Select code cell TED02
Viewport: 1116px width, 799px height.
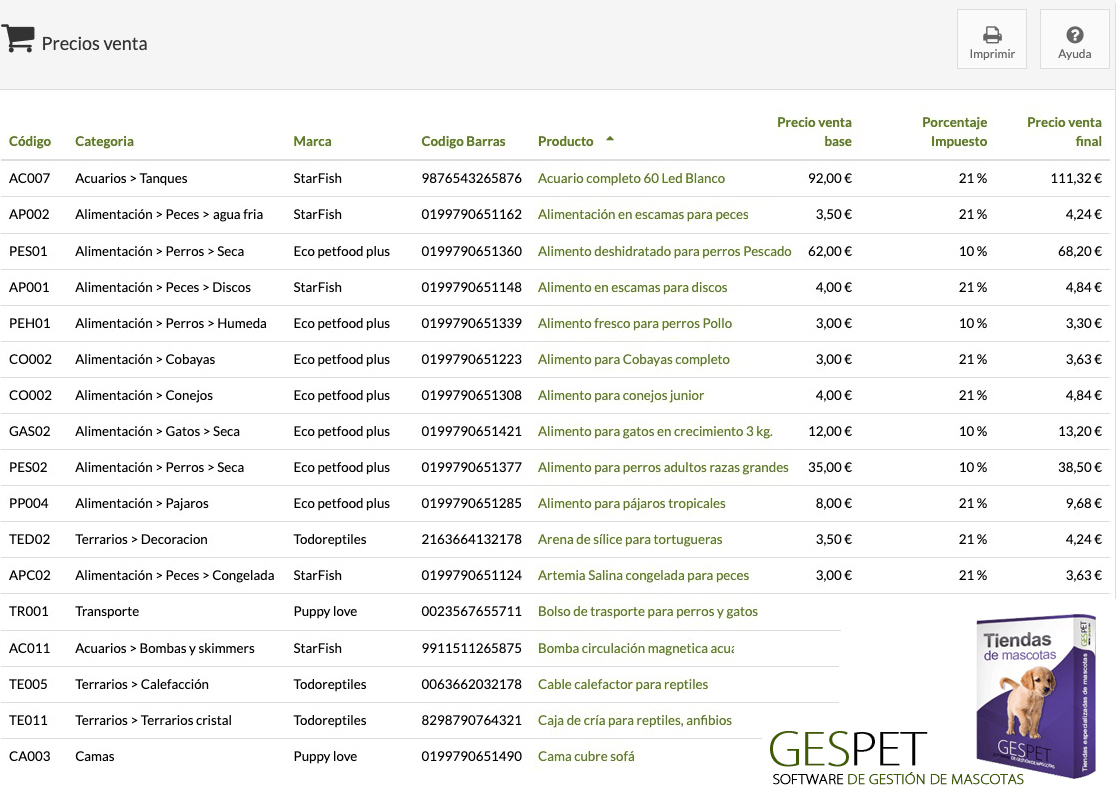[29, 539]
